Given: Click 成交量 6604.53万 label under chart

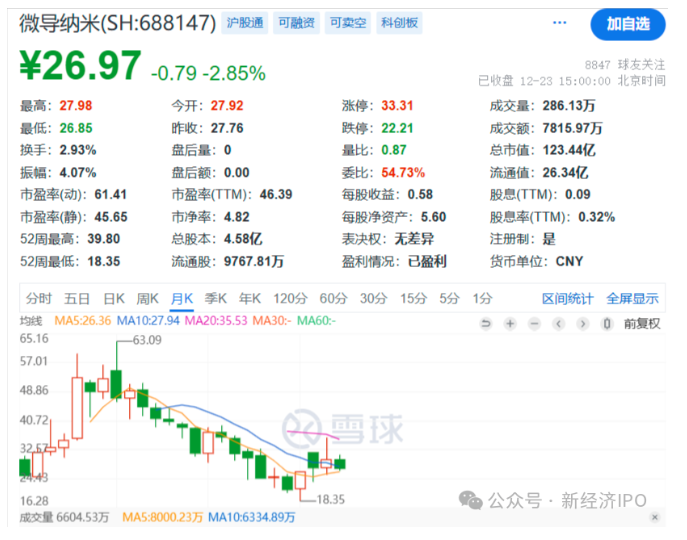Looking at the screenshot, I should (64, 517).
